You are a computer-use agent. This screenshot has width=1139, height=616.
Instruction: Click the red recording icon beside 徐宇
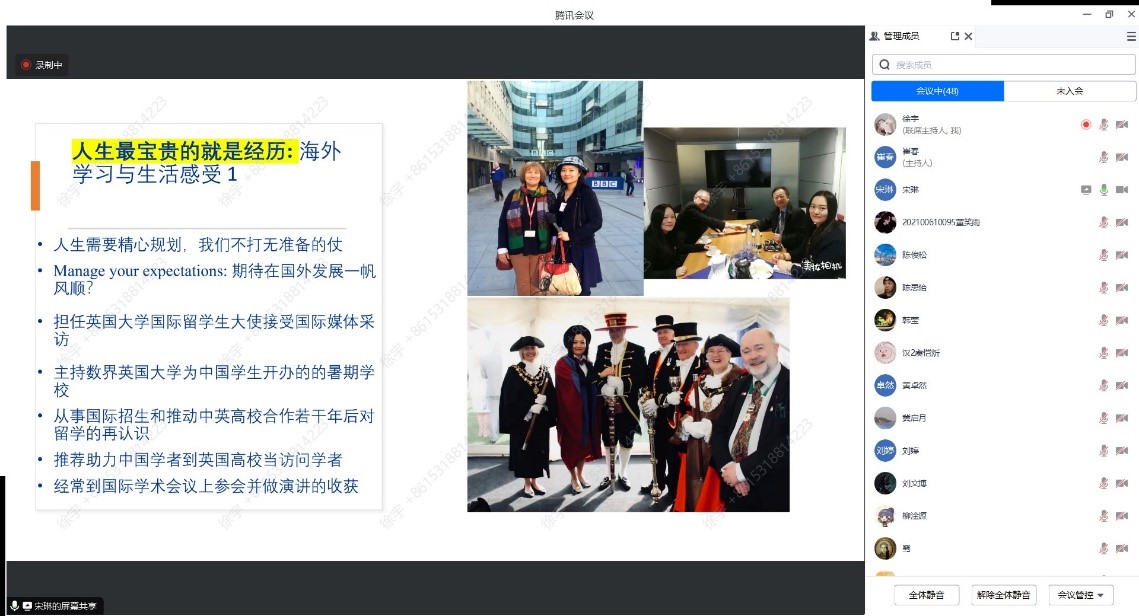coord(1086,125)
